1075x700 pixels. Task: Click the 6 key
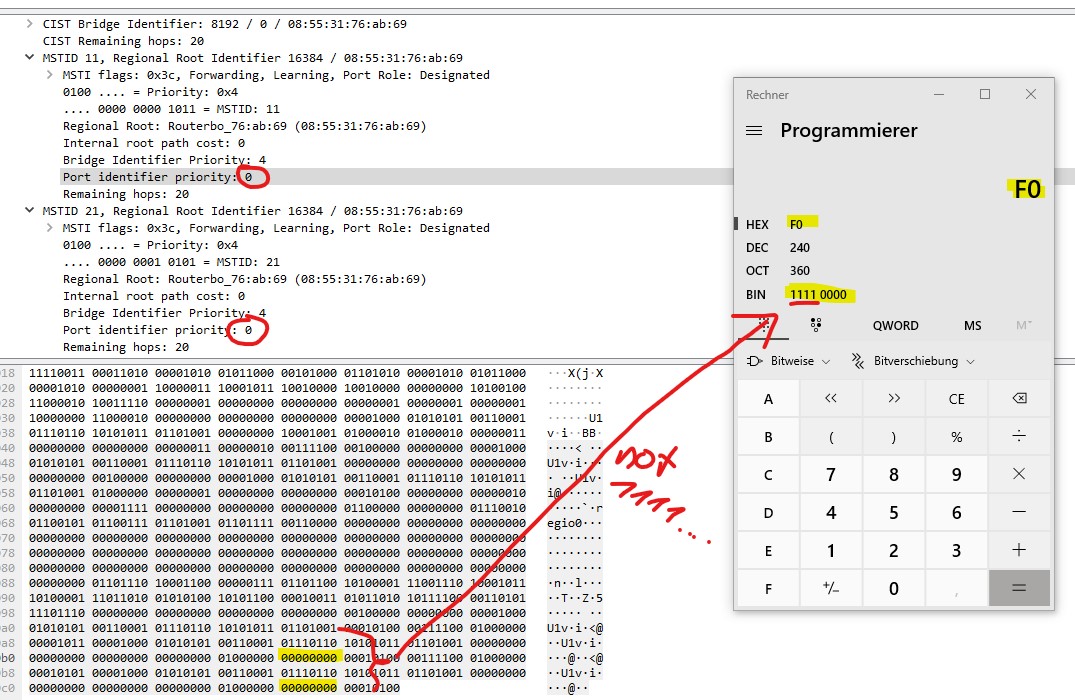(956, 511)
